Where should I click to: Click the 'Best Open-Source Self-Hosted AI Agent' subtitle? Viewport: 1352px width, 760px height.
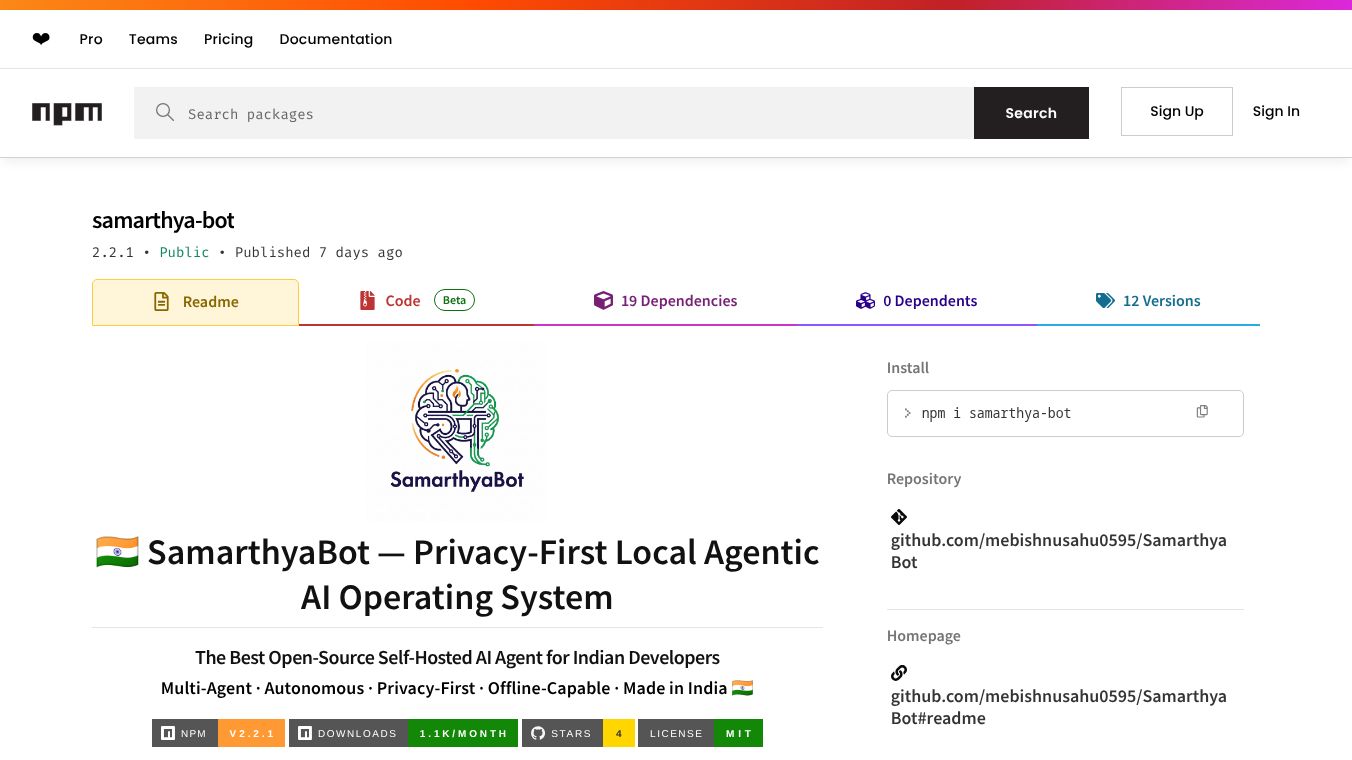point(457,657)
